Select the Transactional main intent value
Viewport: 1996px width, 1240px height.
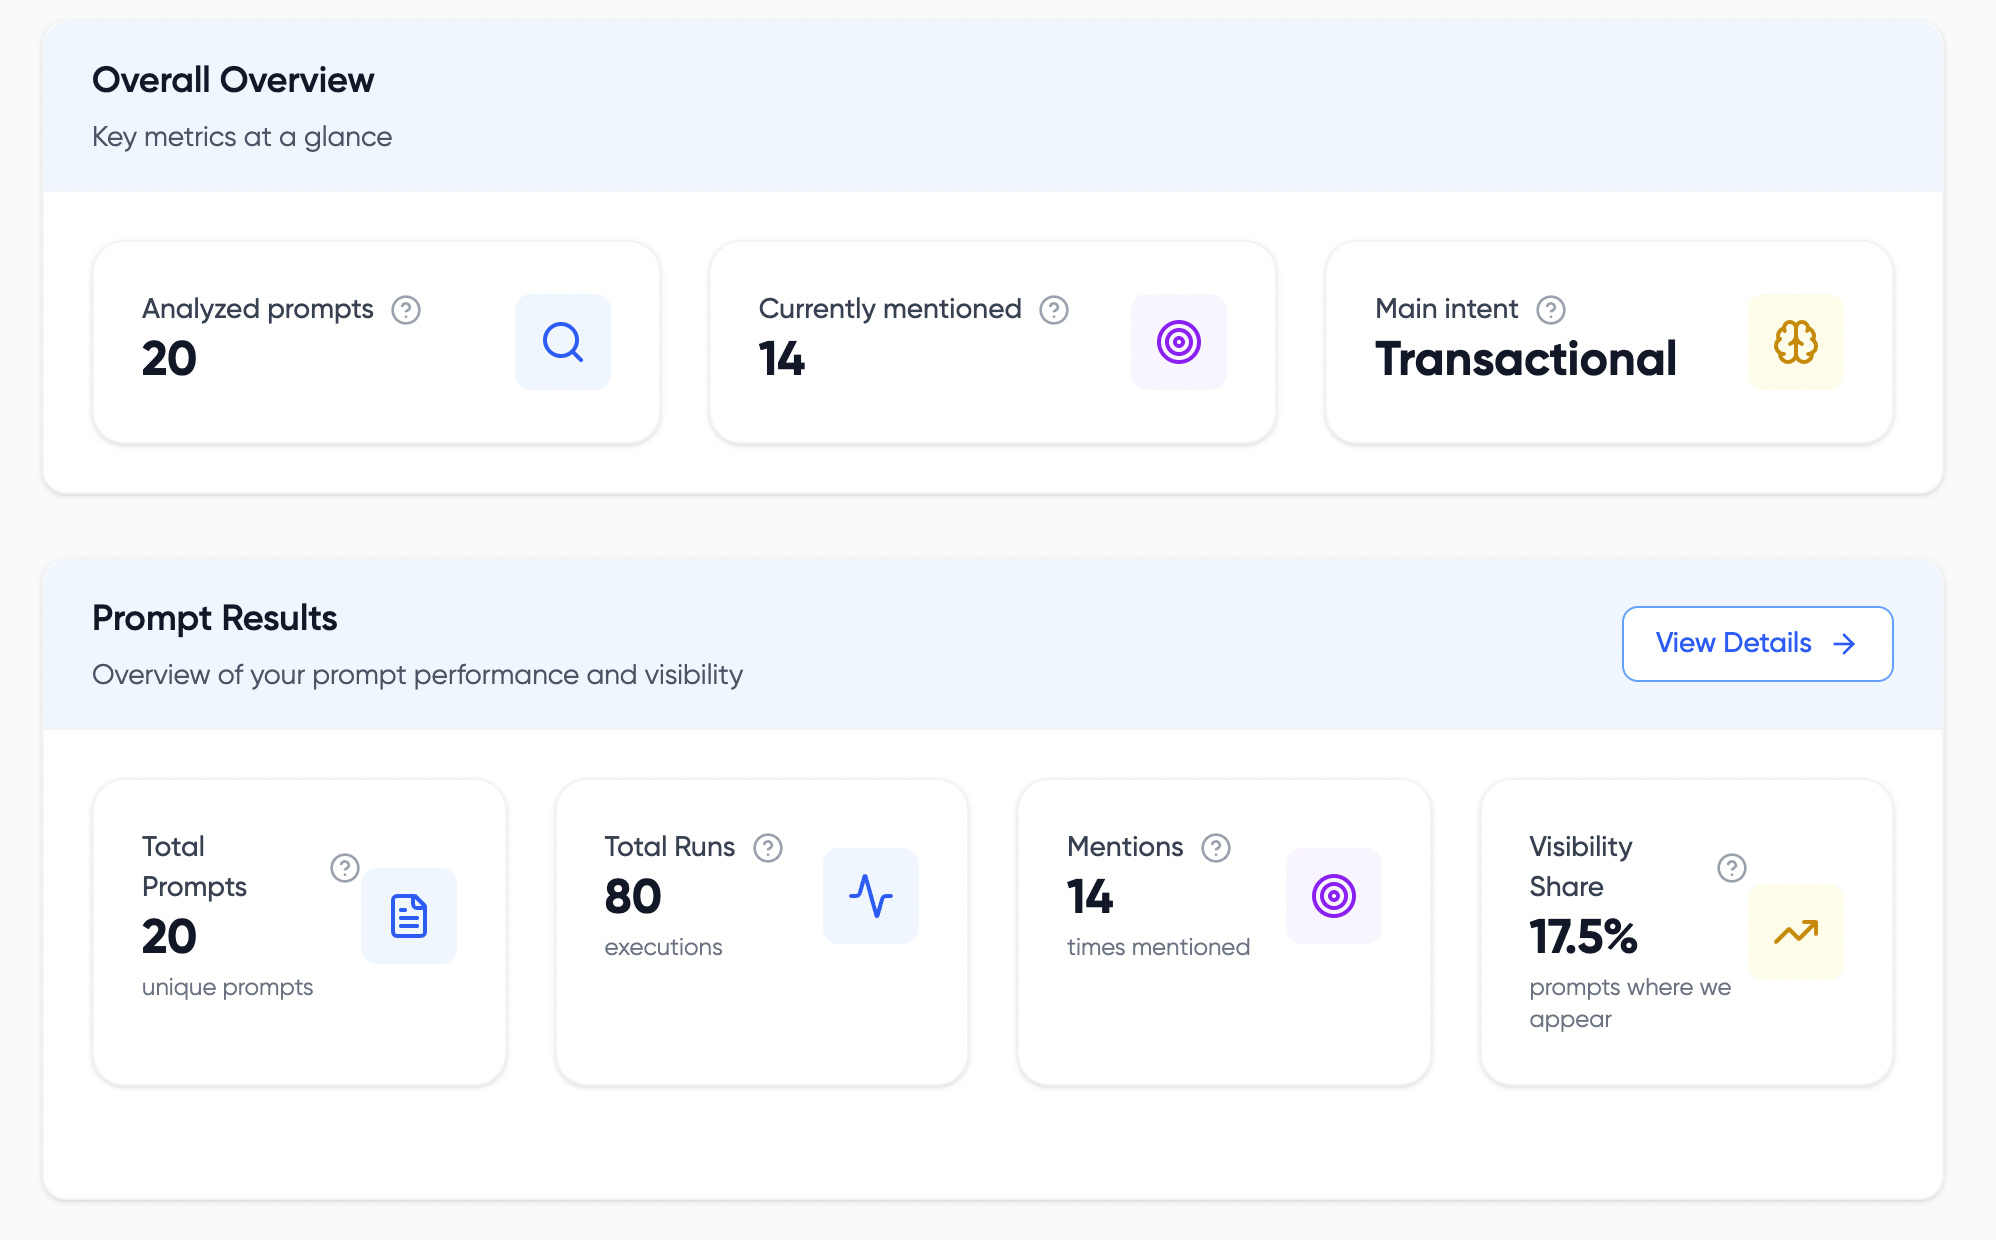(1525, 359)
